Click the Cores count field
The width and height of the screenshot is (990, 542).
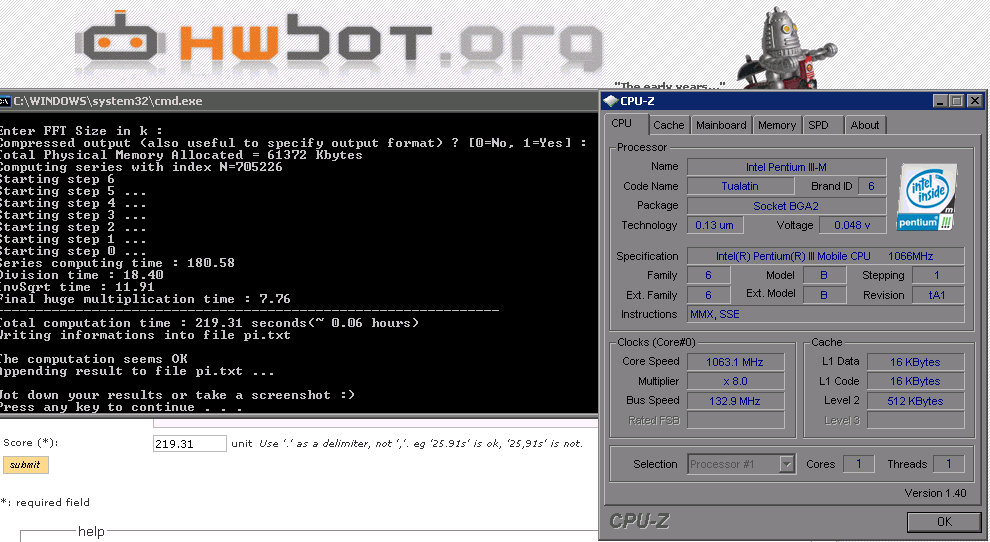coord(858,464)
